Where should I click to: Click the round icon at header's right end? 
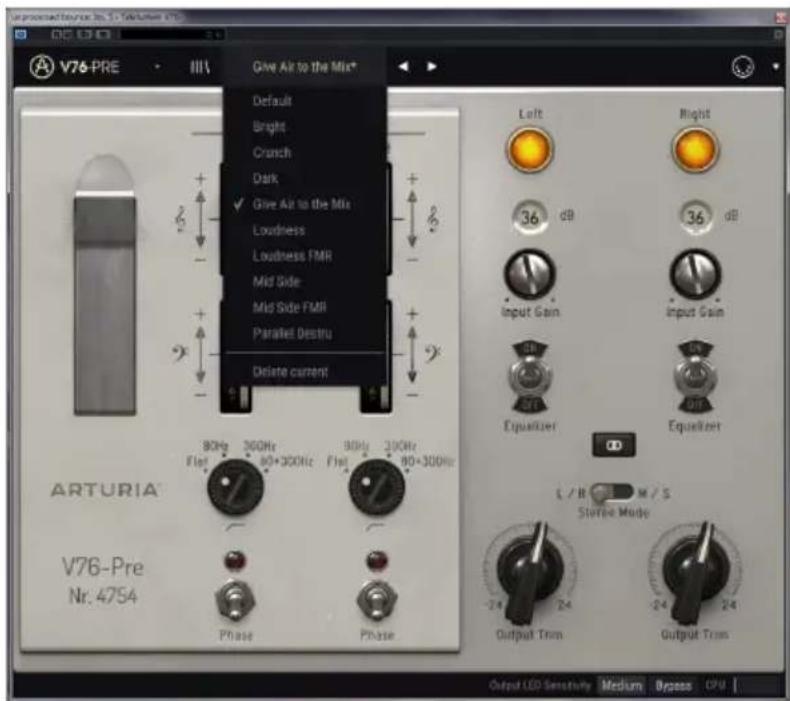[743, 67]
